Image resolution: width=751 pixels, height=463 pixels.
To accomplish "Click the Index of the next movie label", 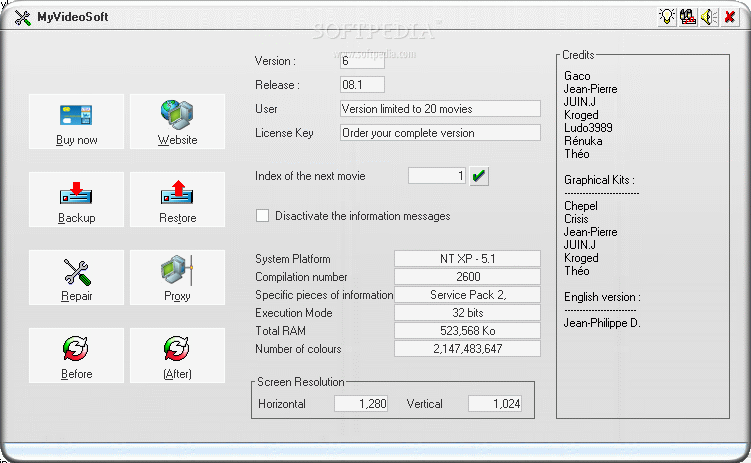I will coord(310,176).
